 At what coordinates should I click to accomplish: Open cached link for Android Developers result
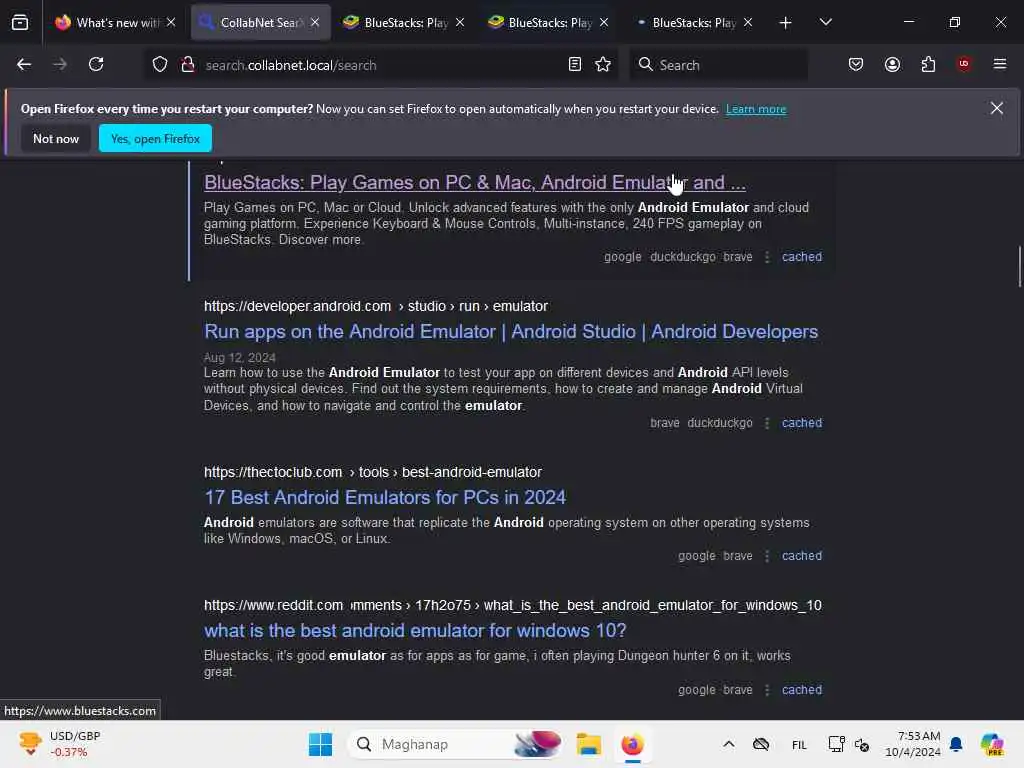tap(801, 423)
